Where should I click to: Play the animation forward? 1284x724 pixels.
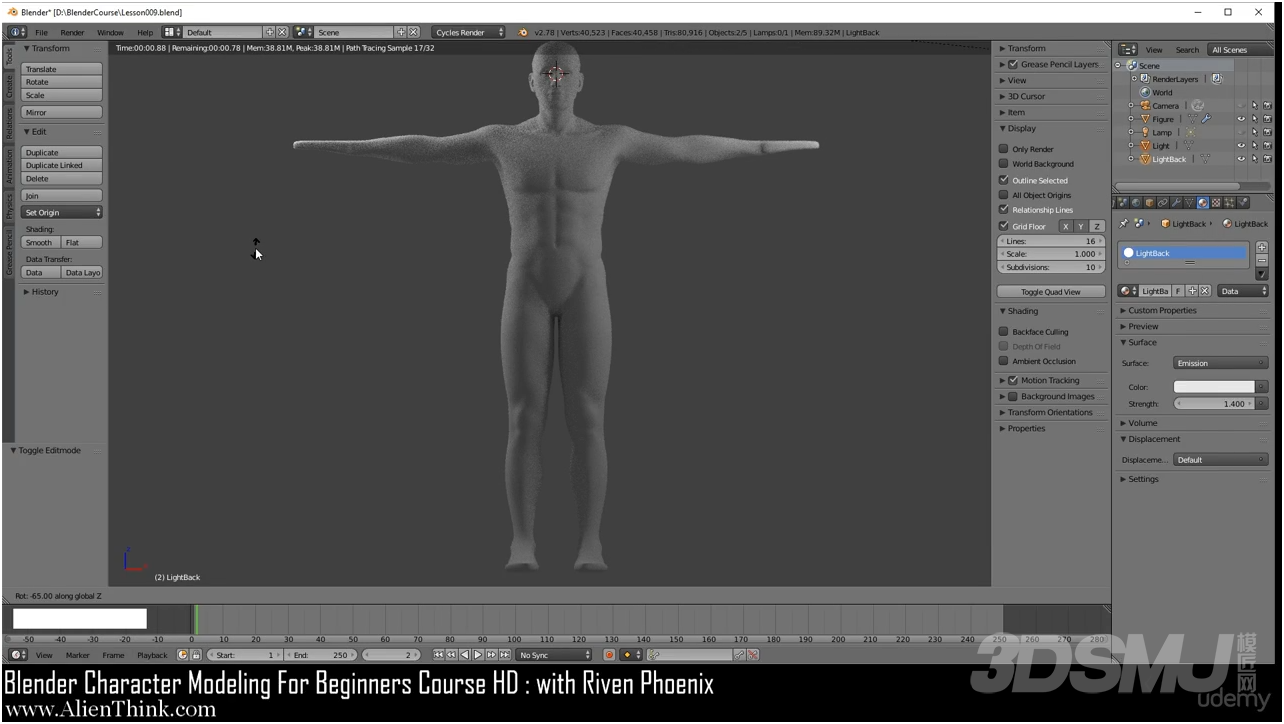click(478, 655)
